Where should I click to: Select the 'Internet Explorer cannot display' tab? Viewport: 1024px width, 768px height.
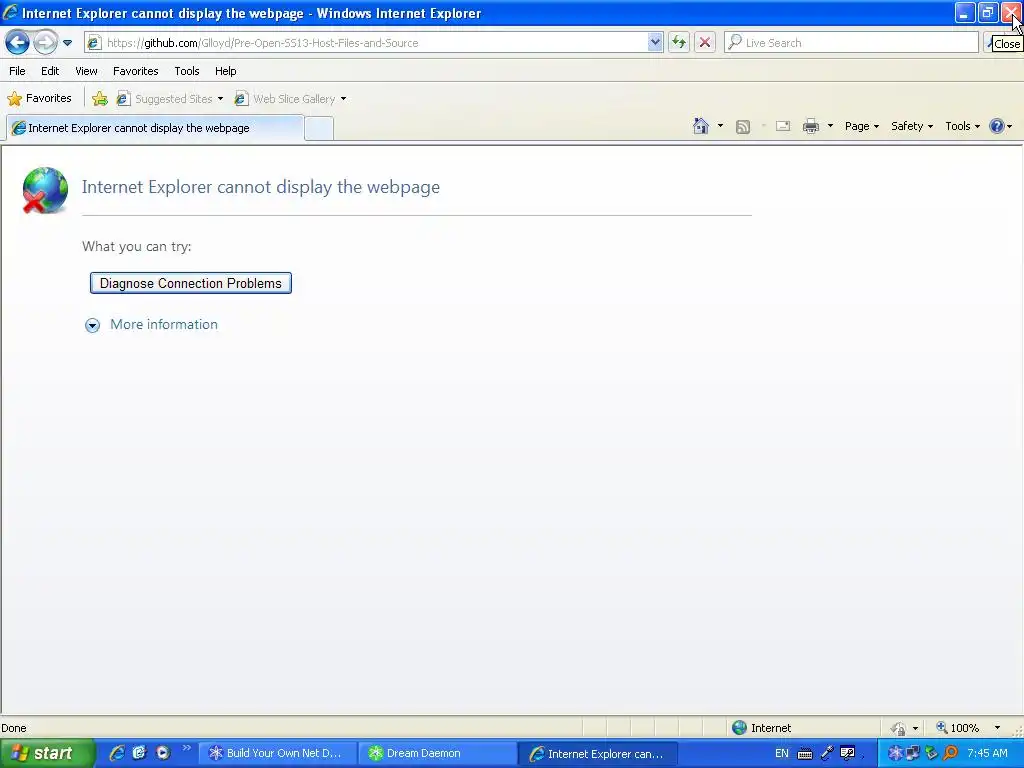click(155, 128)
